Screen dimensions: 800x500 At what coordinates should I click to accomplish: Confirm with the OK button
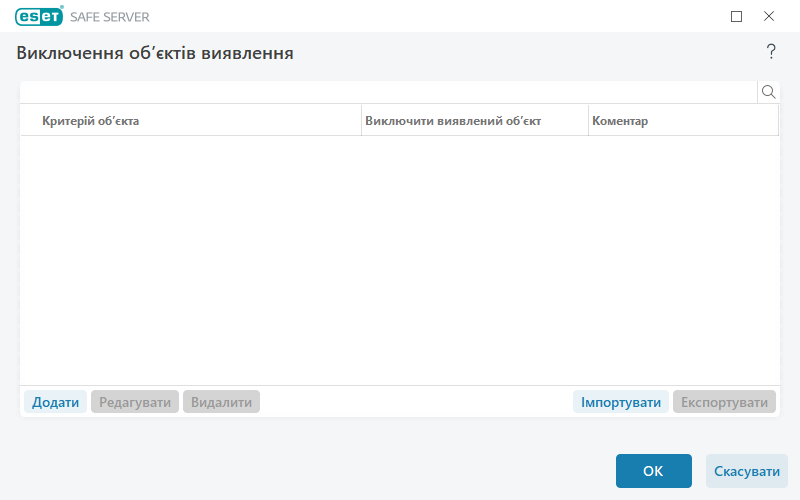653,471
